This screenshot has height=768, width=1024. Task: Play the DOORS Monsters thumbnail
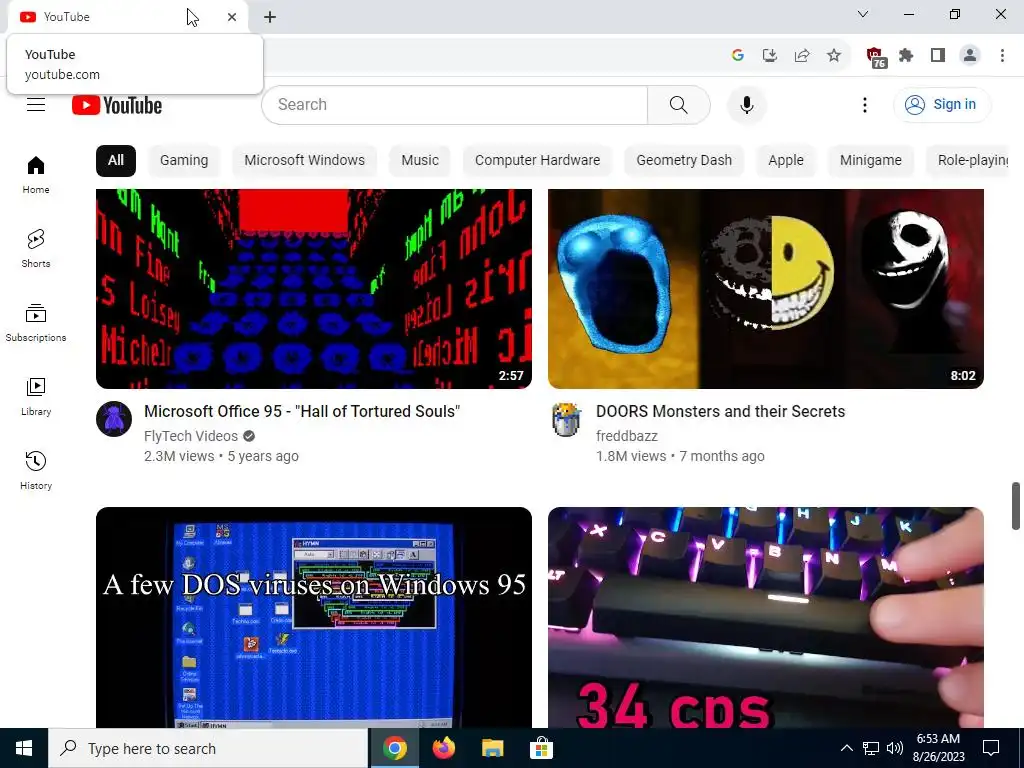tap(765, 289)
